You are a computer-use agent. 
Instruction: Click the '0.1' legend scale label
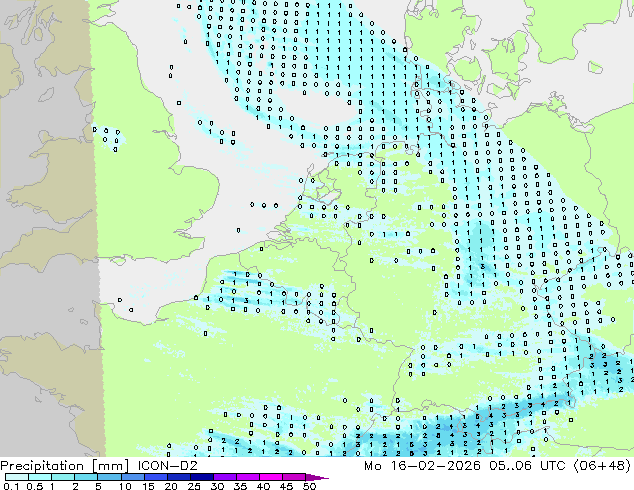pyautogui.click(x=11, y=486)
